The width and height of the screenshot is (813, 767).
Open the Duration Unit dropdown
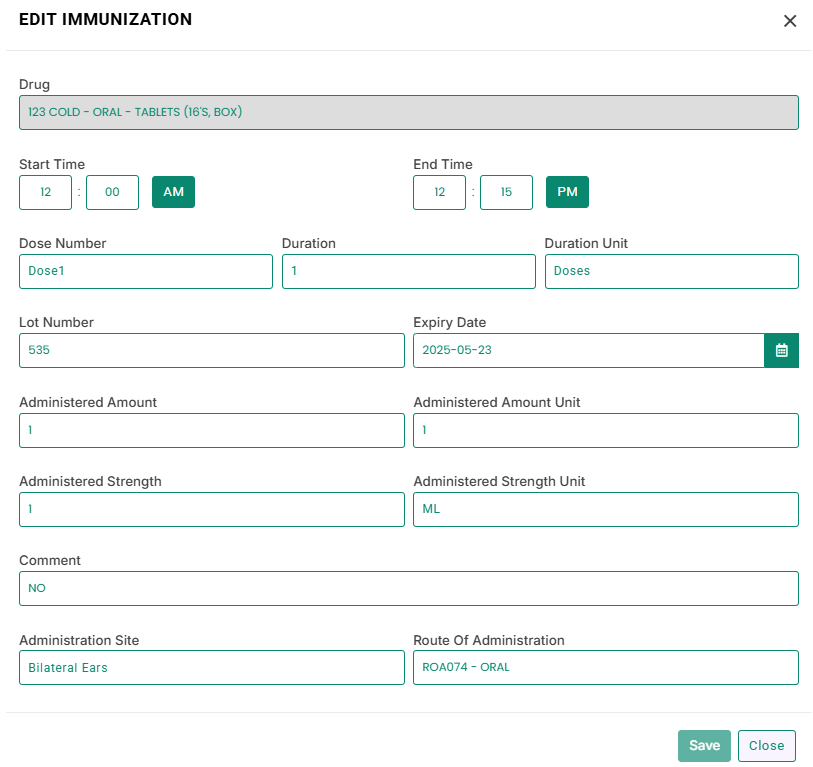(x=671, y=271)
